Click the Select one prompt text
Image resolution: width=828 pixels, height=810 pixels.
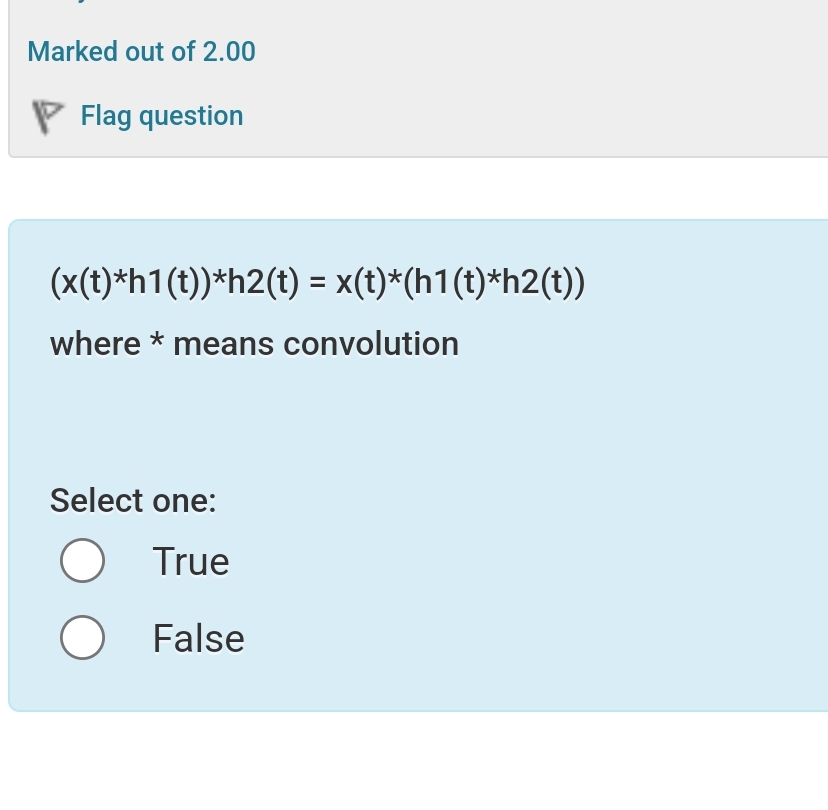[132, 500]
